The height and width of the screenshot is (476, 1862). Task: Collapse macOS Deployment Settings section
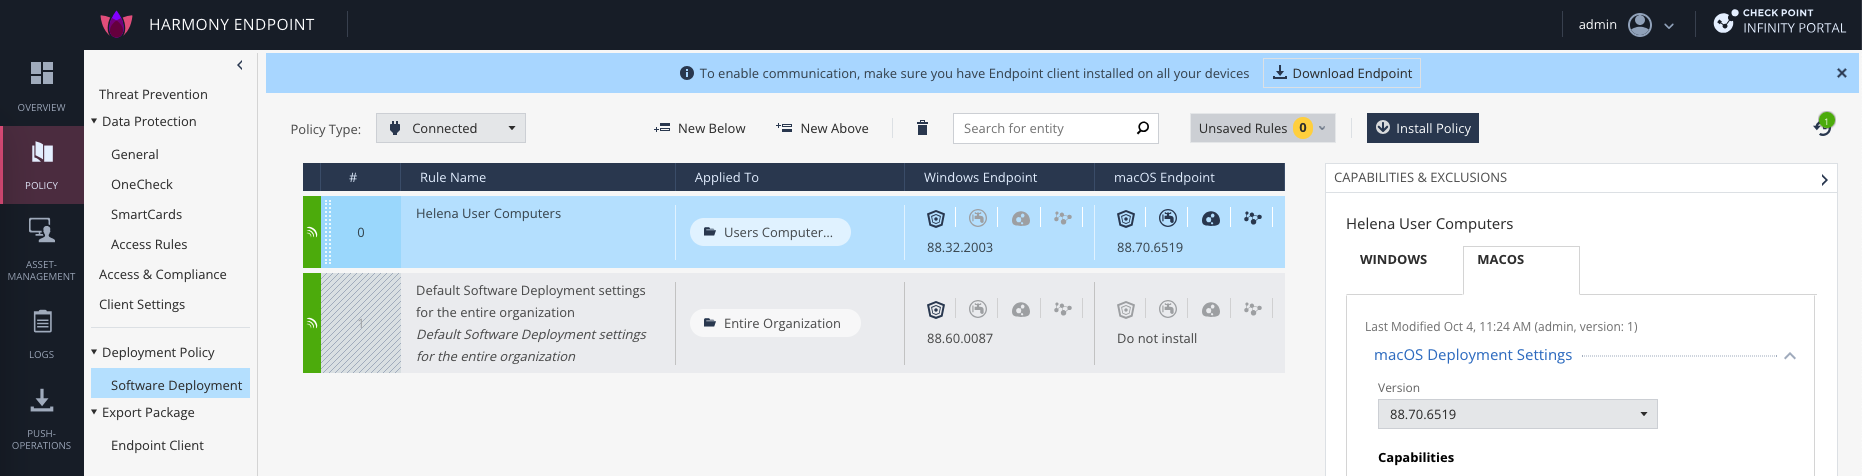1790,356
